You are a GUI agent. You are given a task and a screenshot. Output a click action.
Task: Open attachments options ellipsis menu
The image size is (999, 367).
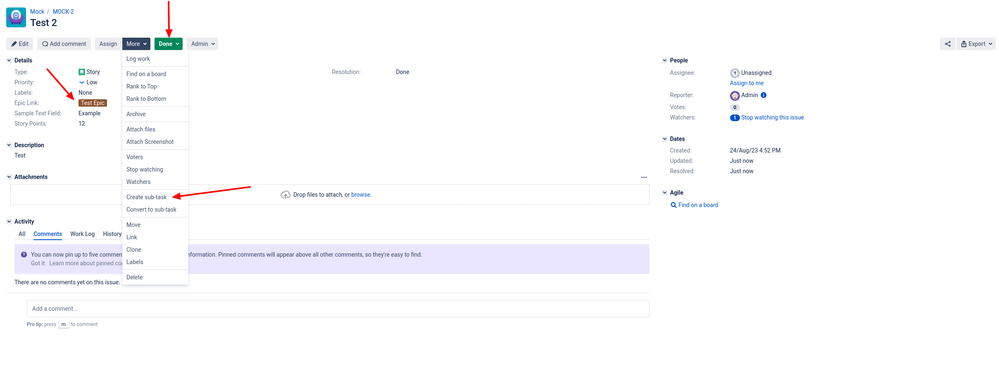click(643, 177)
